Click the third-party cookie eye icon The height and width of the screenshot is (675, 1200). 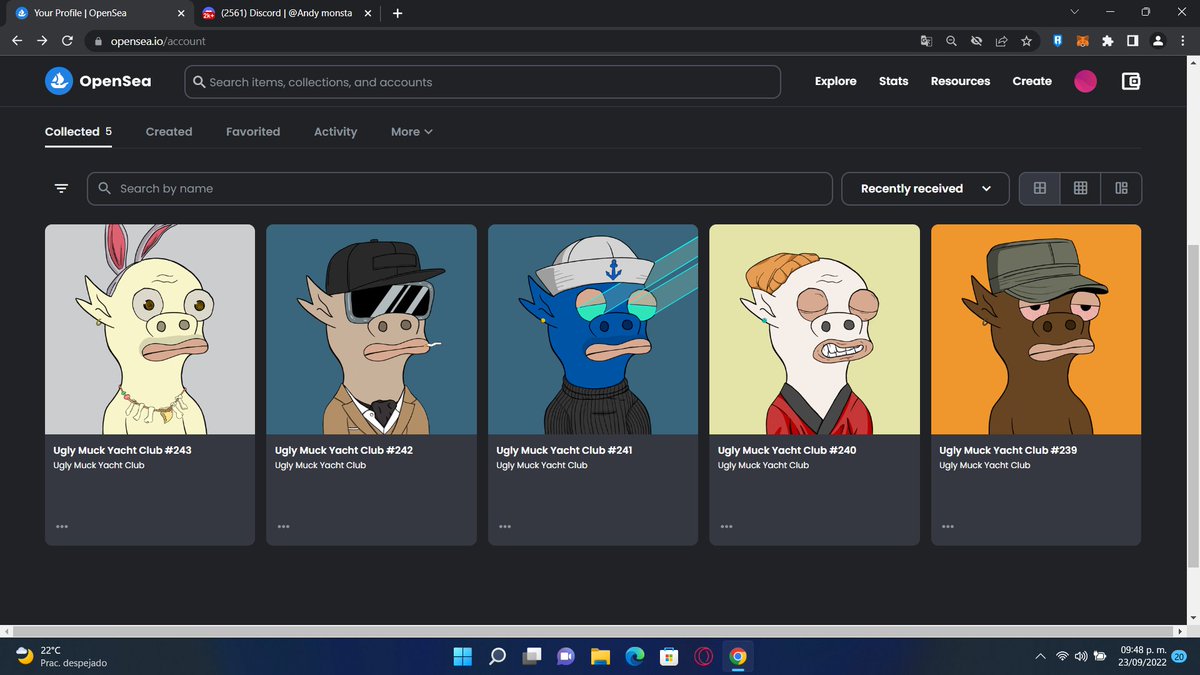tap(976, 41)
